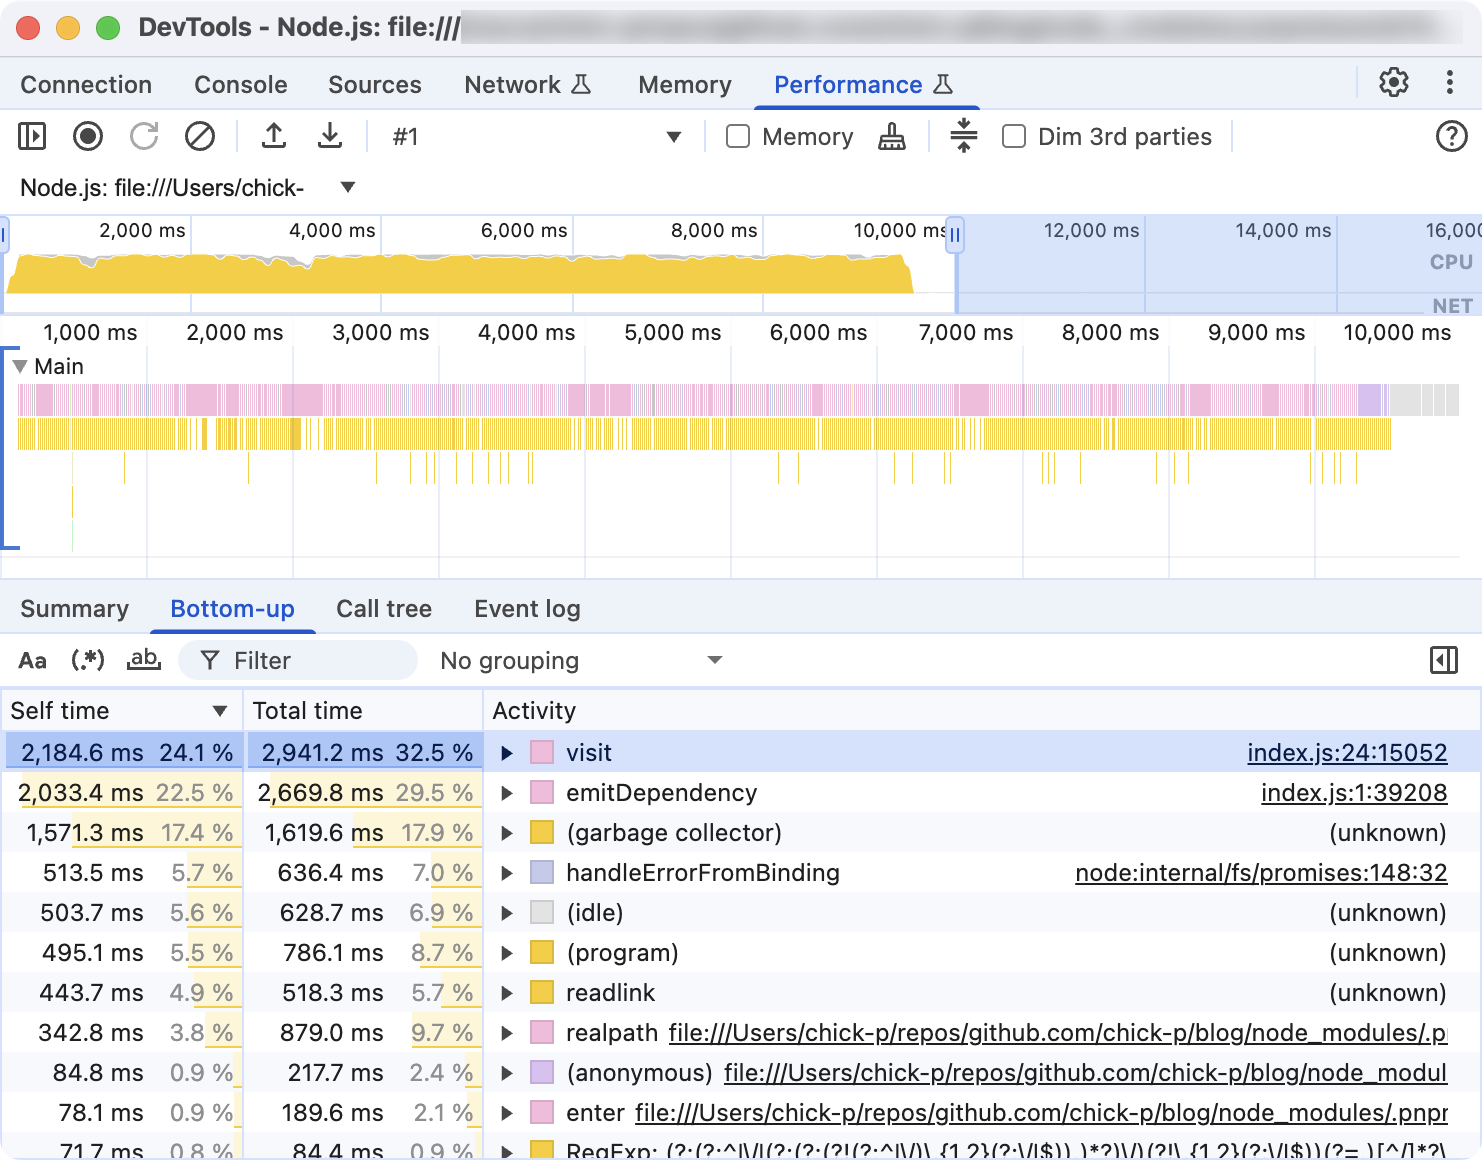The width and height of the screenshot is (1482, 1160).
Task: Click the reload and record icon
Action: tap(144, 136)
